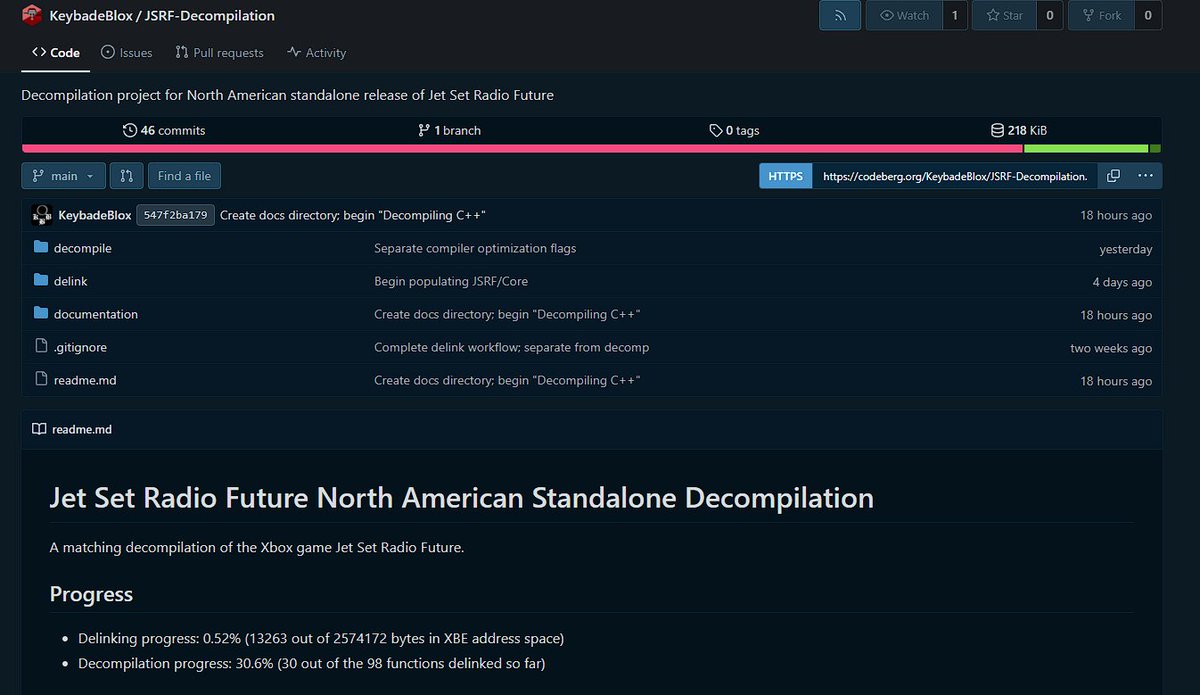Screen dimensions: 1200x695
Task: Star the JSRF-Decompilation repository
Action: [x=1004, y=15]
